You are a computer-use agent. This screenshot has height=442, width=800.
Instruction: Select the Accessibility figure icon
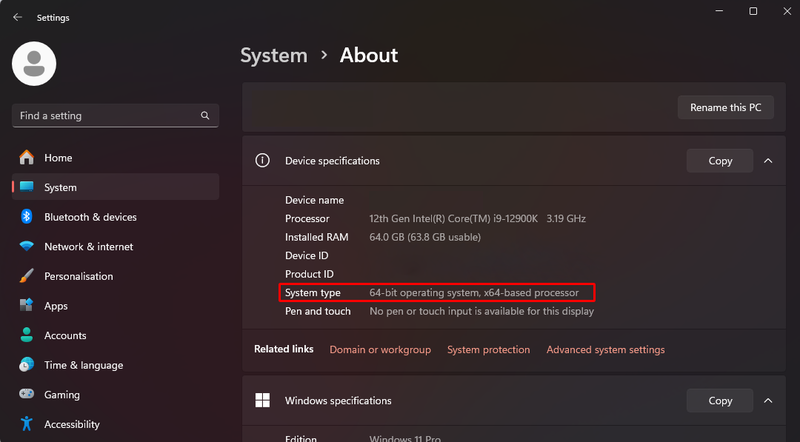26,424
